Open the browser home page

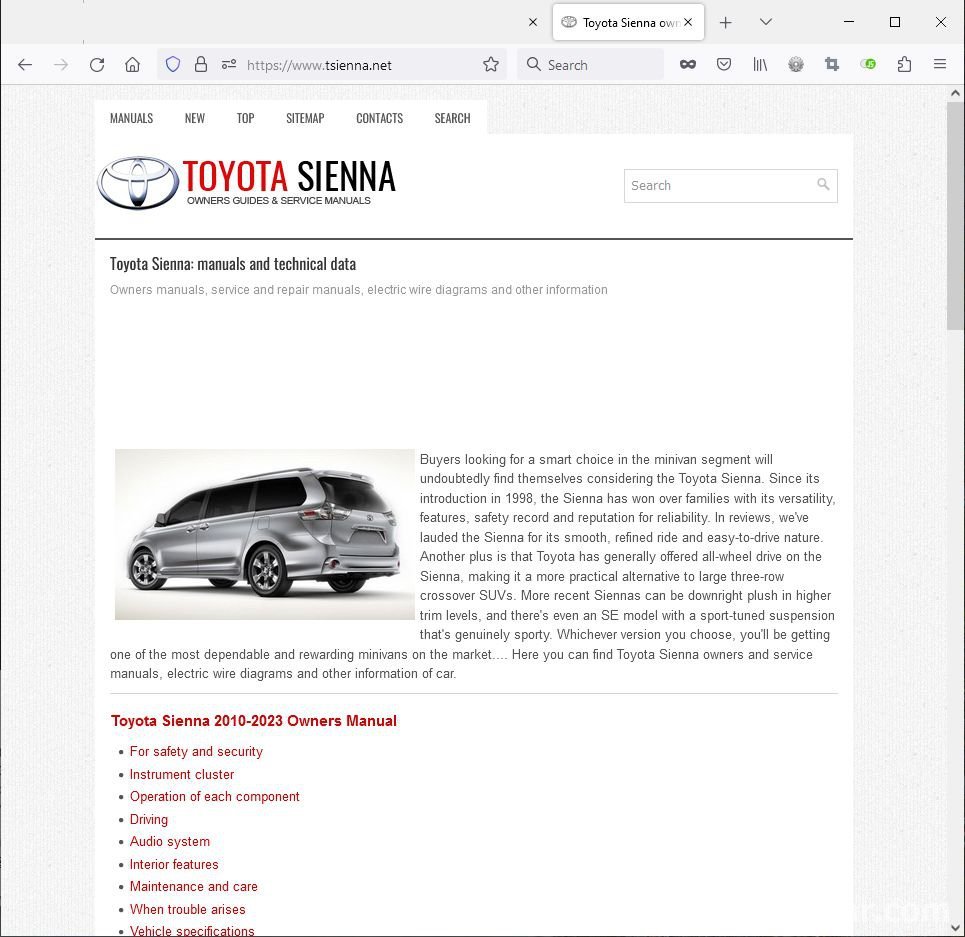tap(132, 65)
